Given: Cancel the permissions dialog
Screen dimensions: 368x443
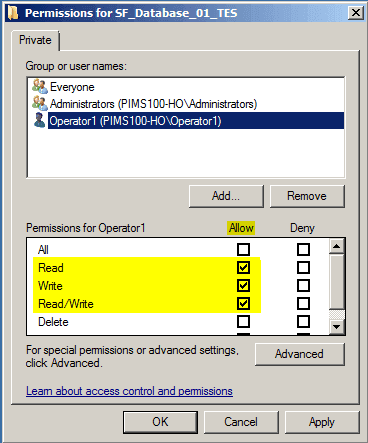Looking at the screenshot, I should [241, 422].
